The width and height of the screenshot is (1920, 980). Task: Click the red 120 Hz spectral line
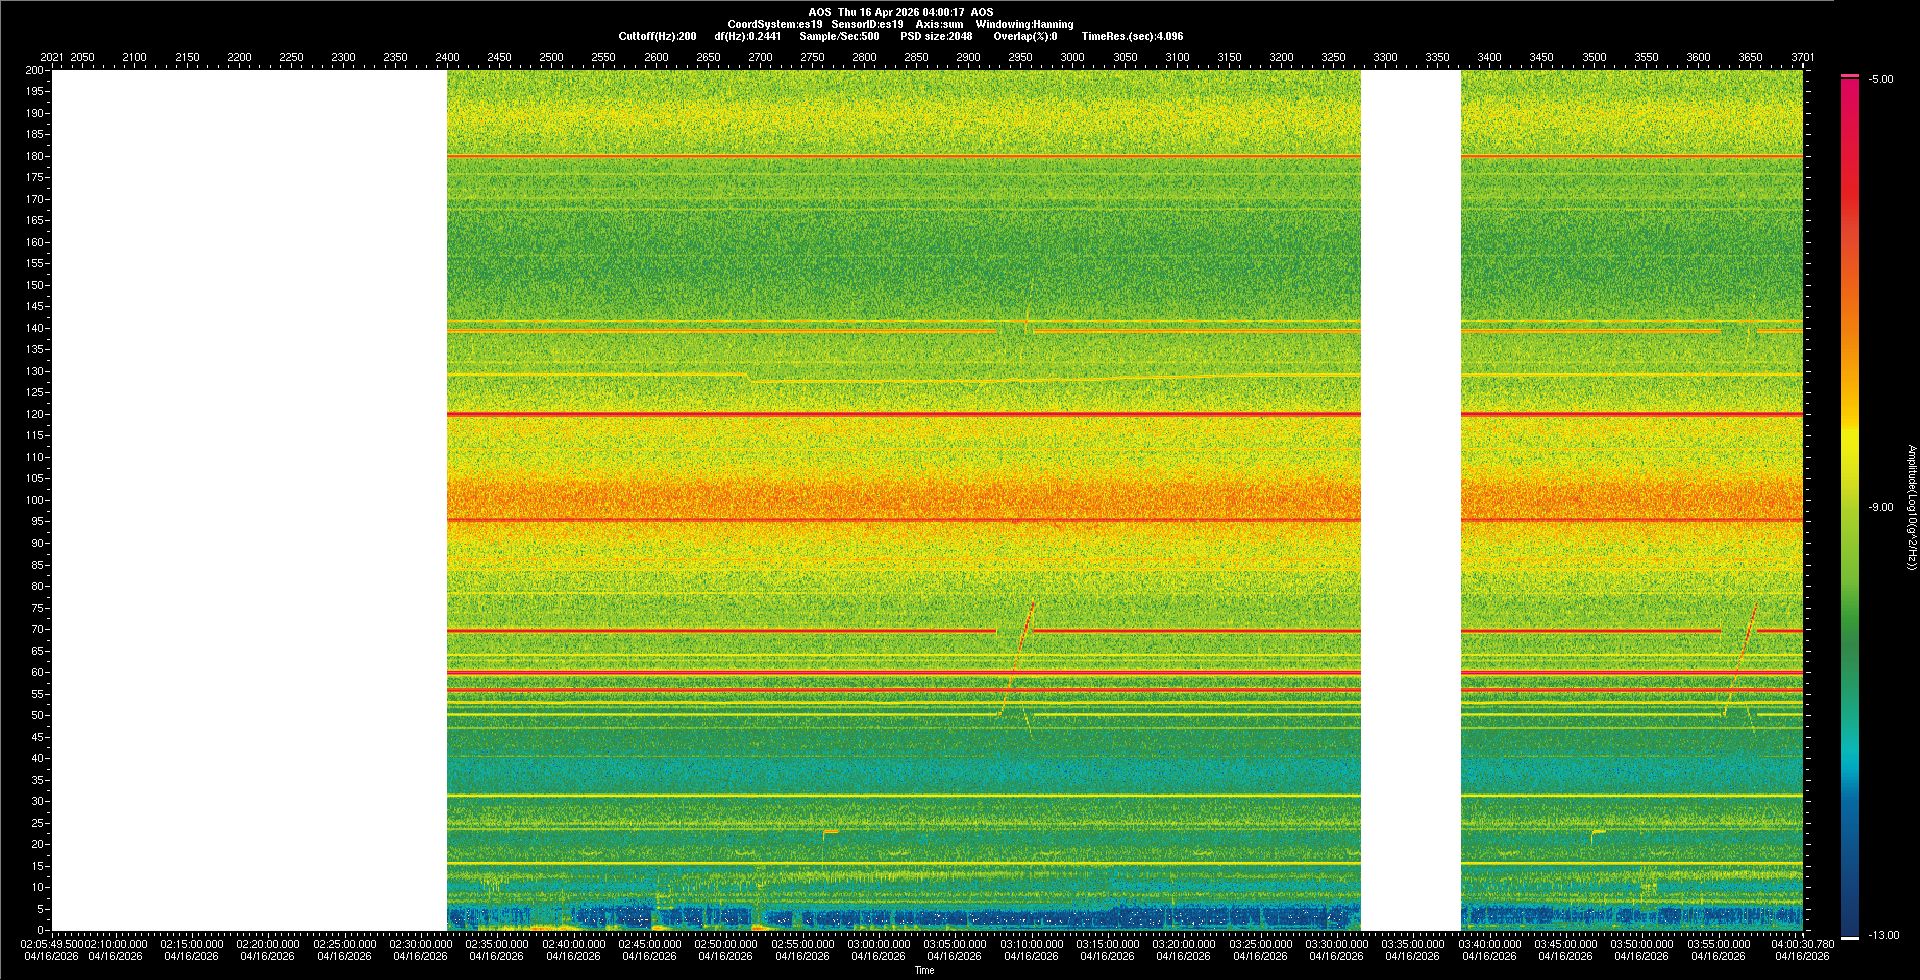point(900,414)
